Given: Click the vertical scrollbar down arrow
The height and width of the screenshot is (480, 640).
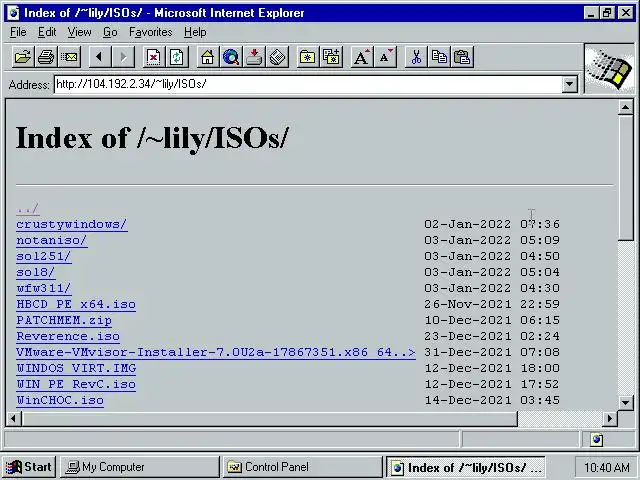Looking at the screenshot, I should [625, 403].
